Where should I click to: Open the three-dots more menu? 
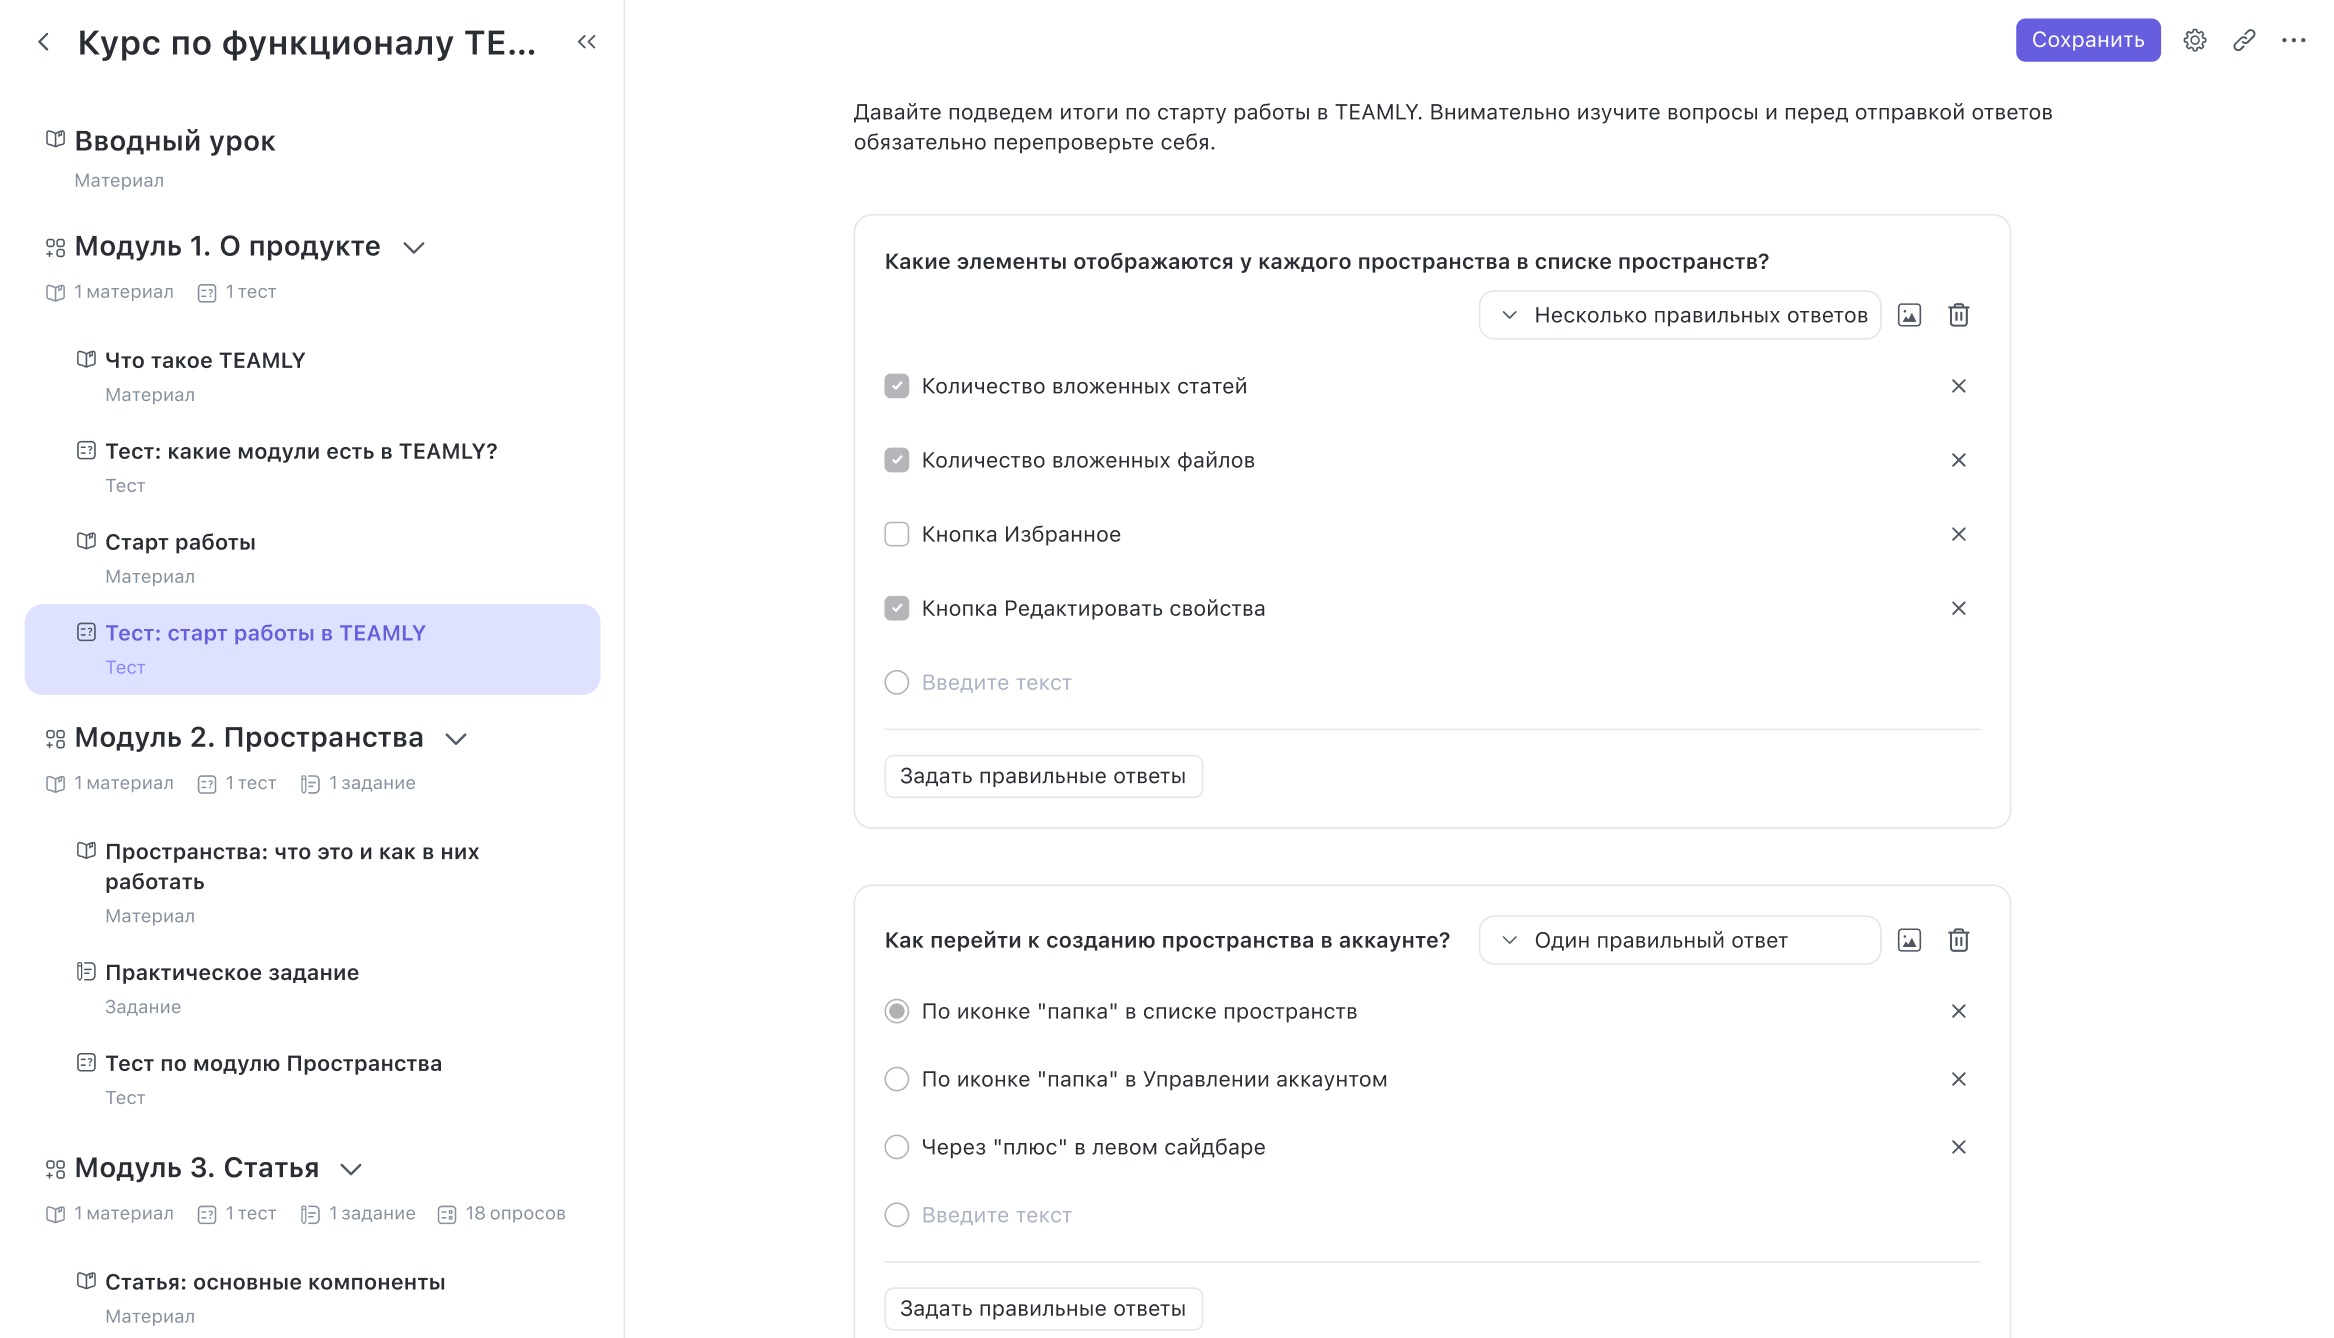(x=2293, y=40)
